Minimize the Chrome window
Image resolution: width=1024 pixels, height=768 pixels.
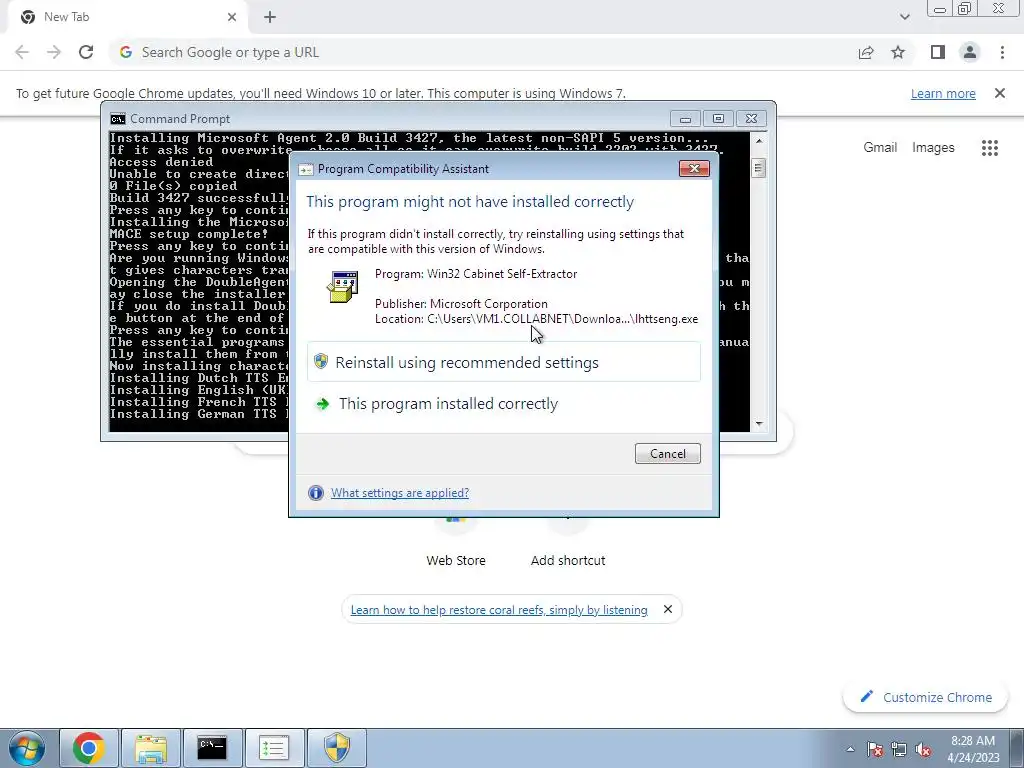(940, 9)
